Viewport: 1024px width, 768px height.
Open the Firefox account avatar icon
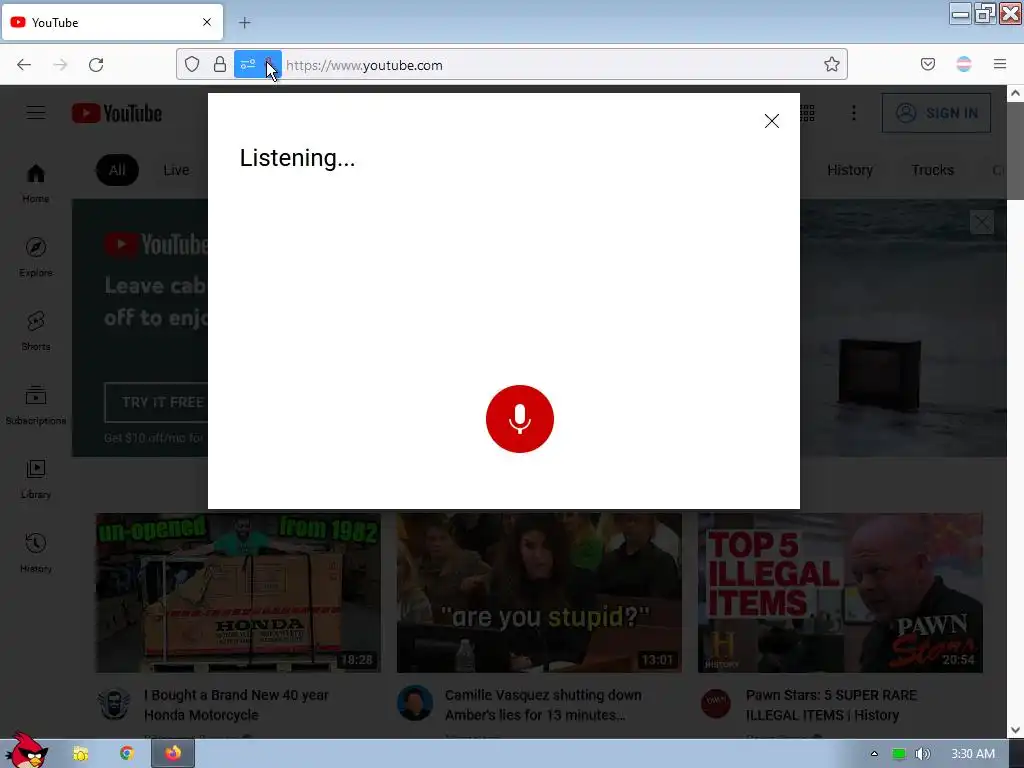(964, 64)
